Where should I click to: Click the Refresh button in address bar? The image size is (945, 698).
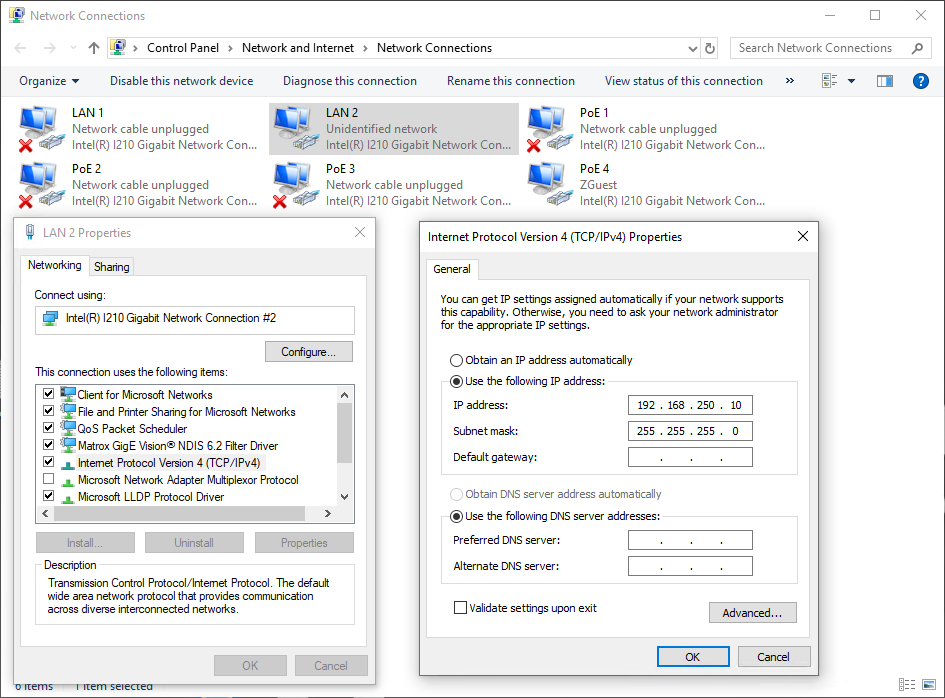coord(710,48)
